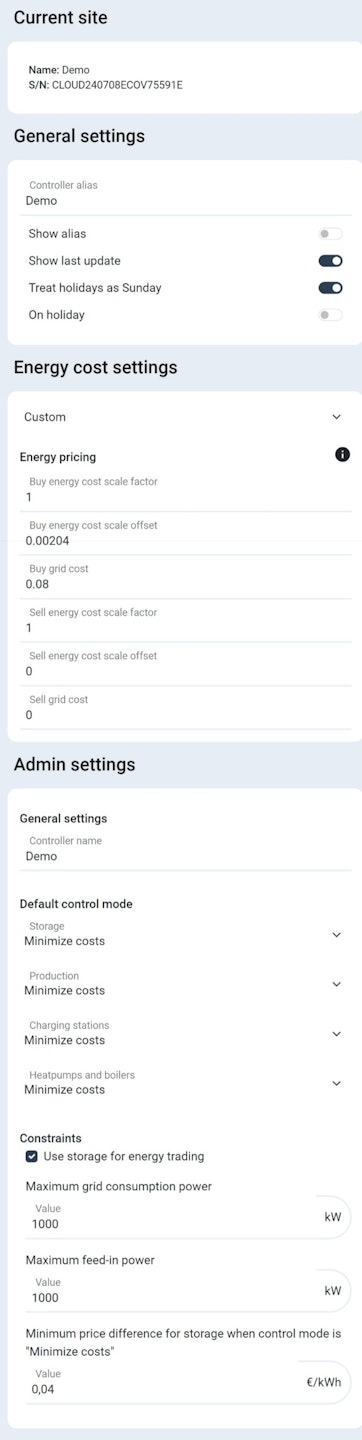
Task: Enable the On holiday switch
Action: click(x=330, y=315)
